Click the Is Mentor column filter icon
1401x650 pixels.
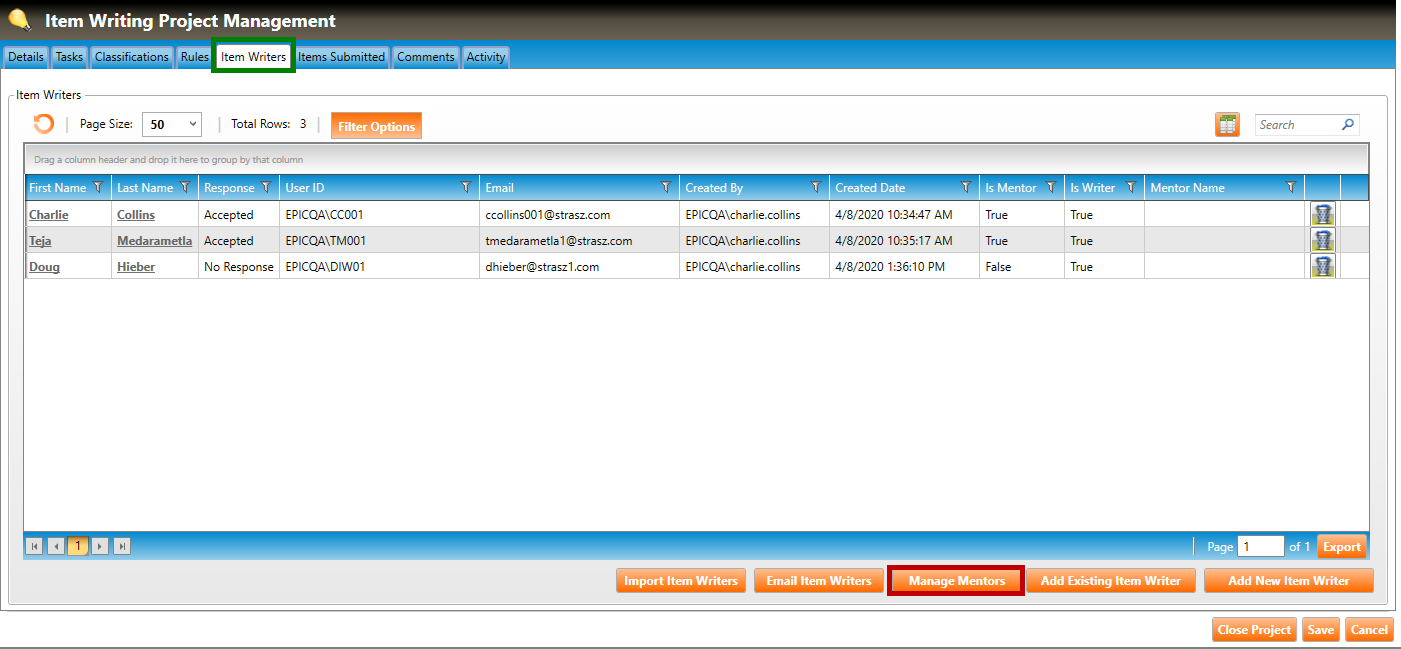coord(1050,187)
